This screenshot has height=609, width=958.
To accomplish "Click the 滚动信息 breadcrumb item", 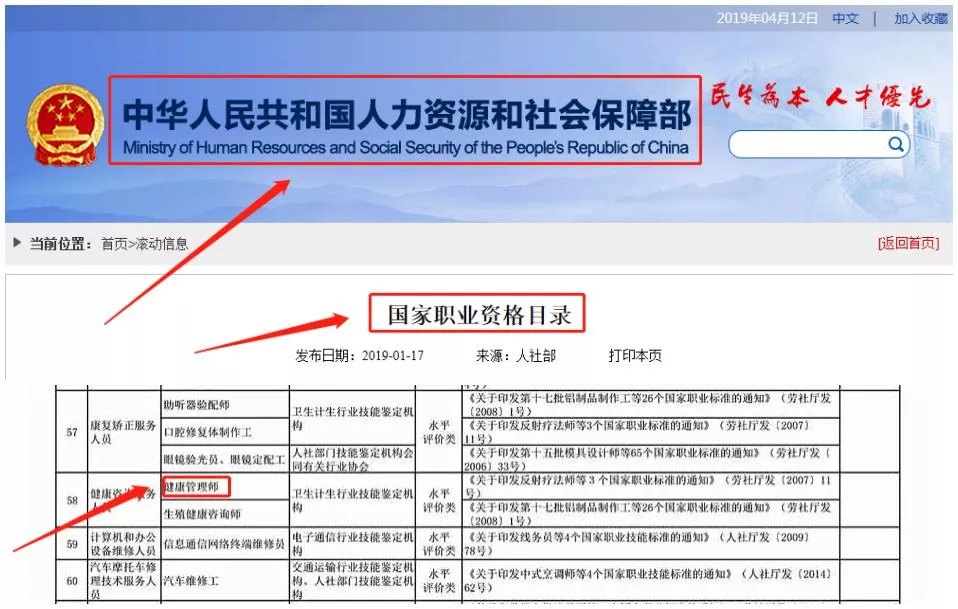I will [161, 243].
